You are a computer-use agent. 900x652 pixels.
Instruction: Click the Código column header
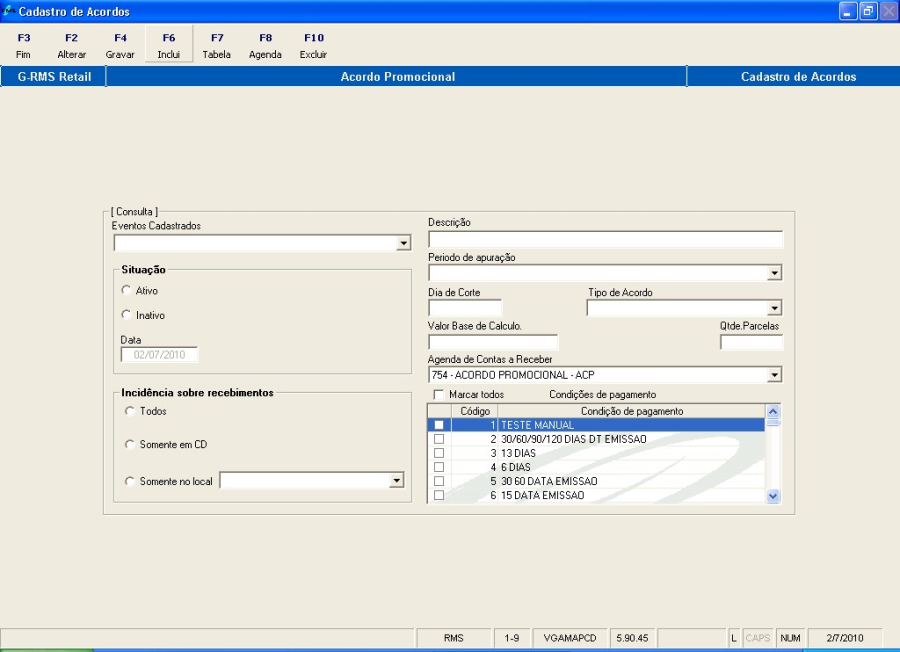click(x=475, y=411)
